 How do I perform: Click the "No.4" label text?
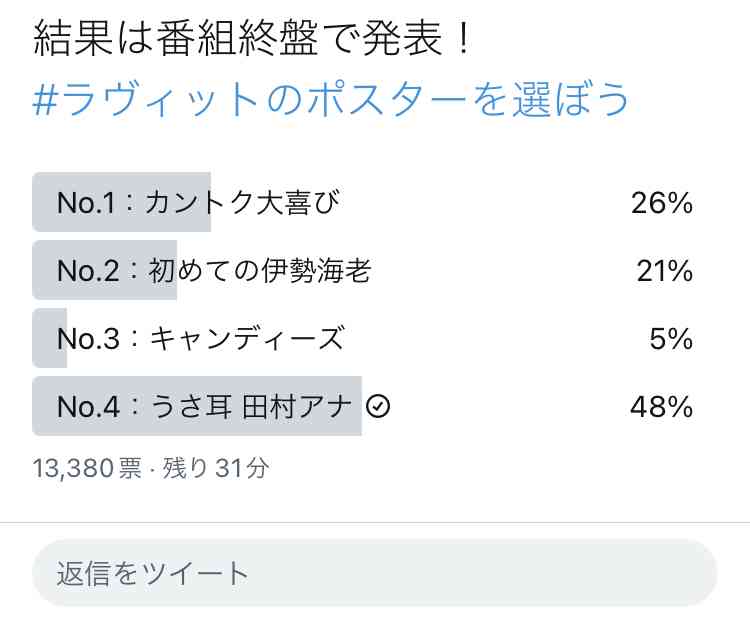88,407
